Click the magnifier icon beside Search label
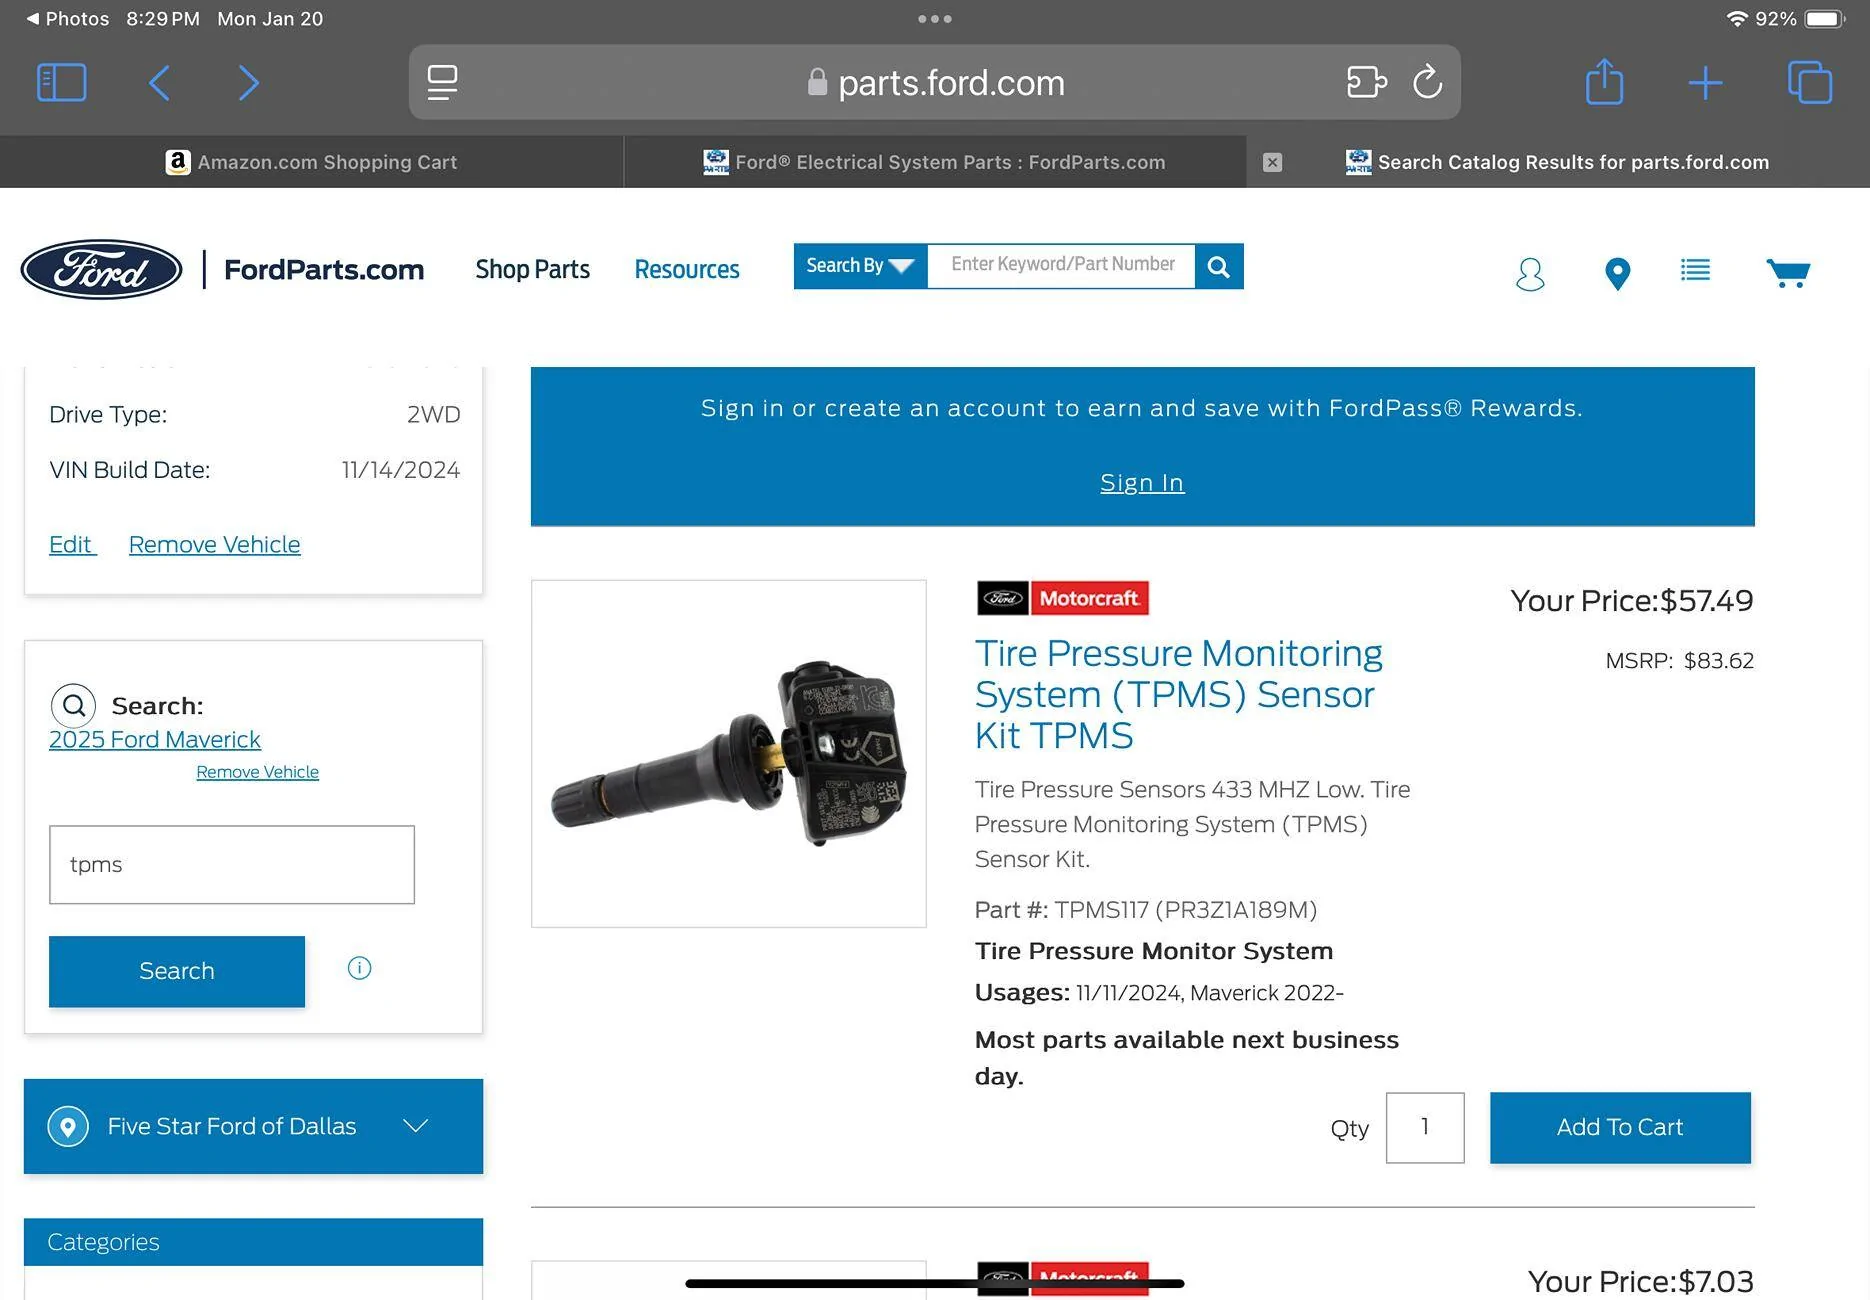This screenshot has height=1300, width=1870. coord(73,706)
